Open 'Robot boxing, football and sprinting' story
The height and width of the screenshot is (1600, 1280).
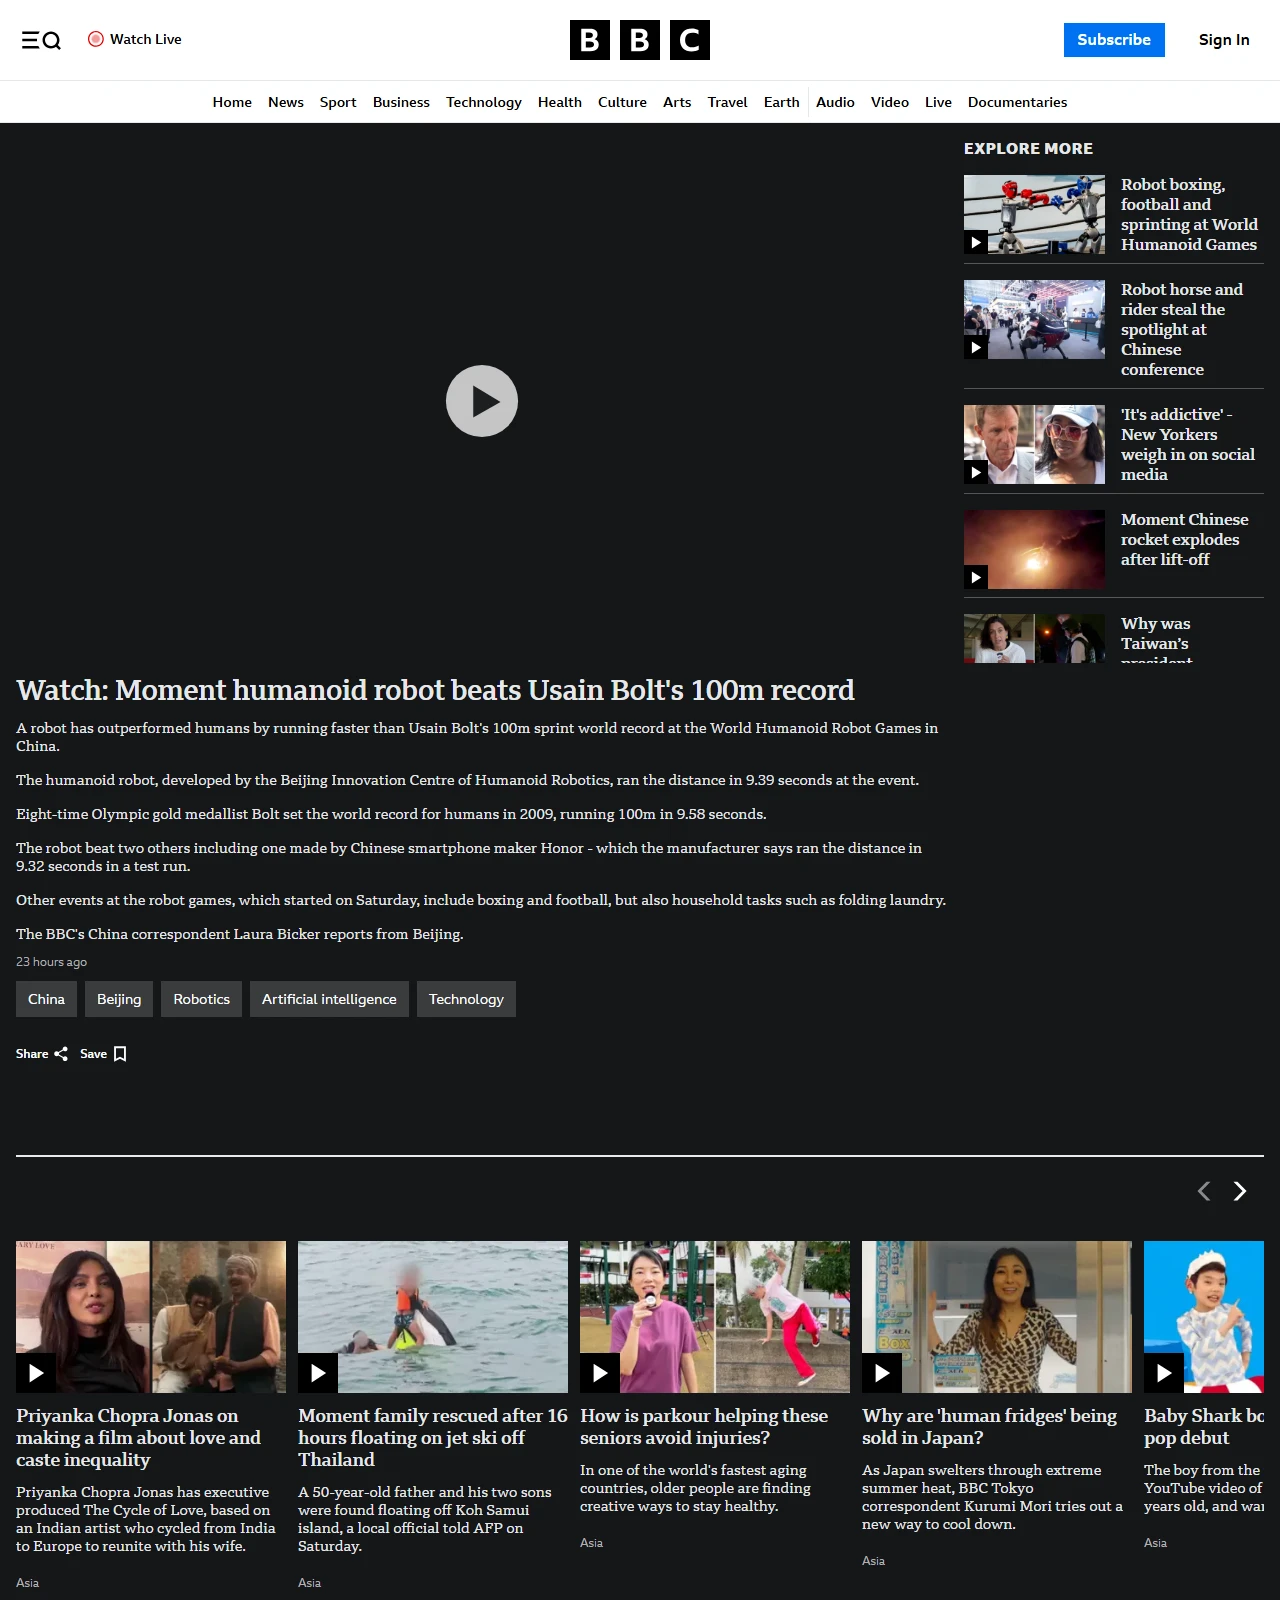(x=1189, y=214)
